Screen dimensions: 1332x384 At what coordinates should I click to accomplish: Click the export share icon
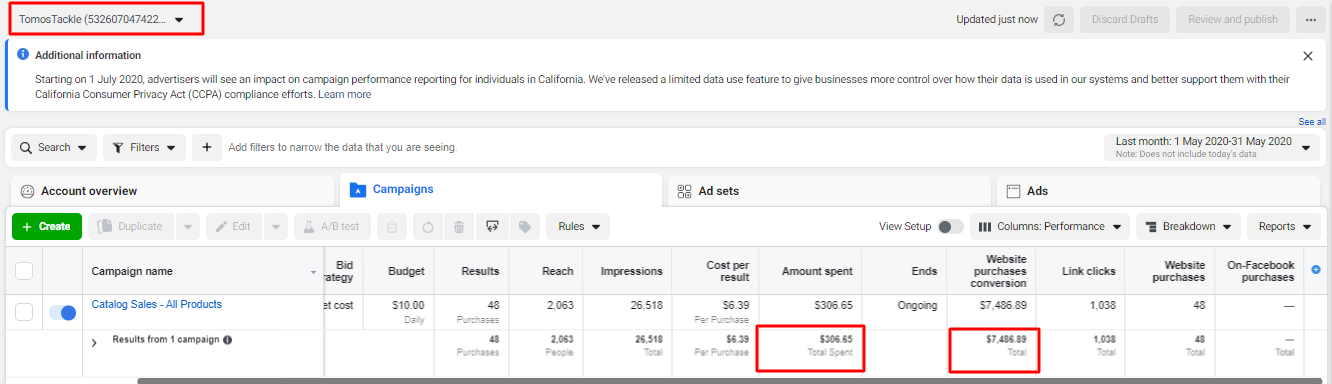pos(491,227)
